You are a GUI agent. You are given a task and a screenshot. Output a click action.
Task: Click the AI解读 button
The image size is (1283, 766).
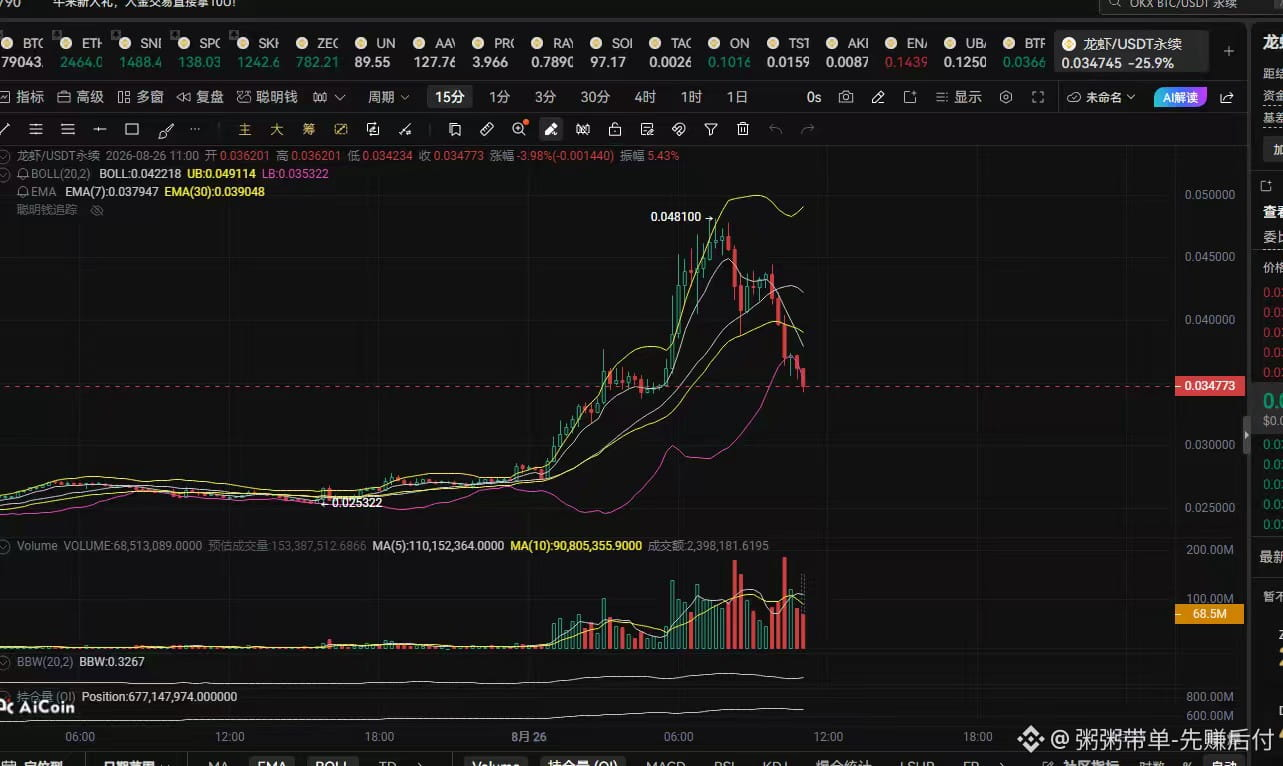(1181, 97)
